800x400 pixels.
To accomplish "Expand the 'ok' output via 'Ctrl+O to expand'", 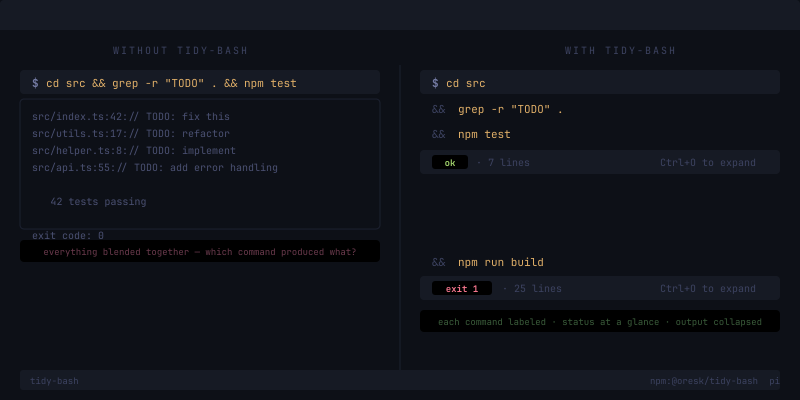I will [708, 163].
